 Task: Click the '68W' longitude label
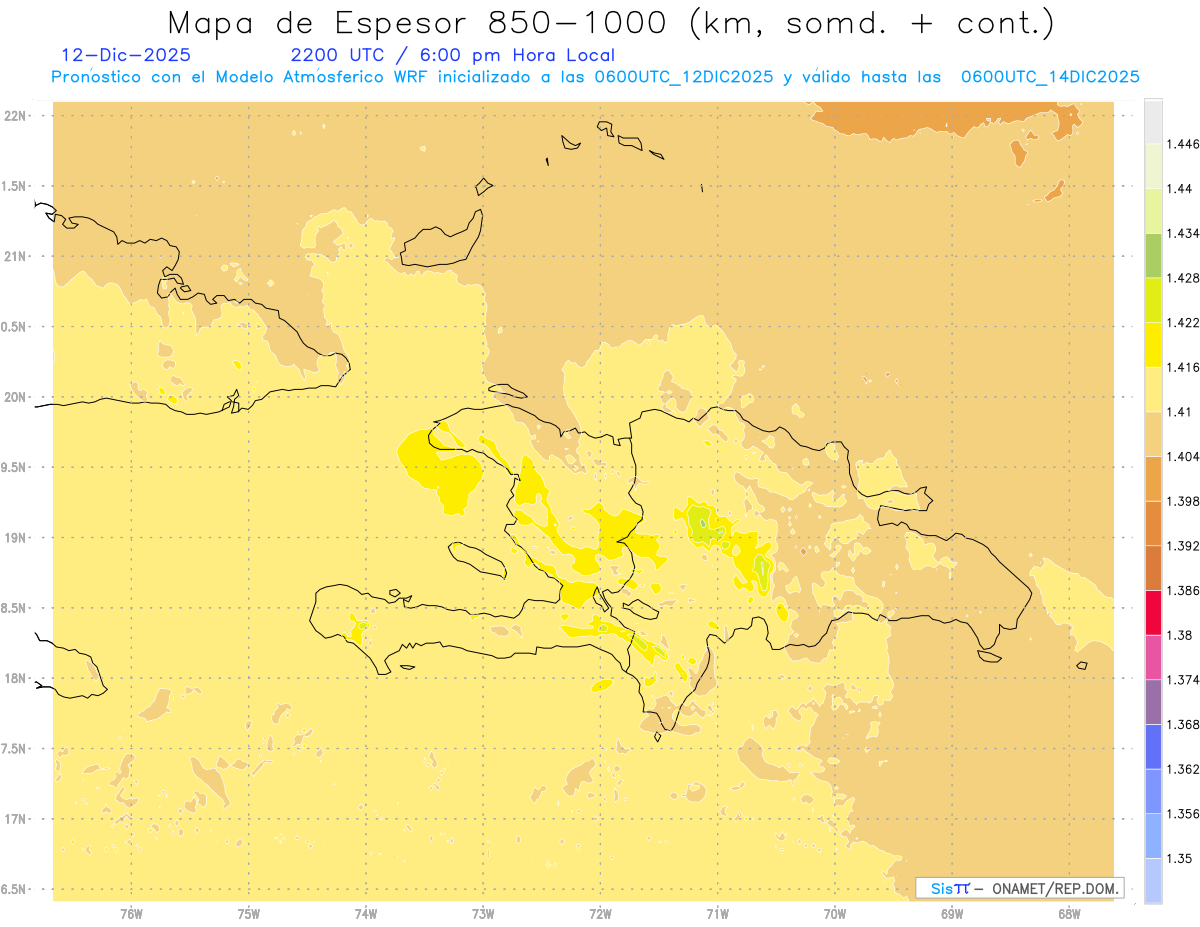1069,914
